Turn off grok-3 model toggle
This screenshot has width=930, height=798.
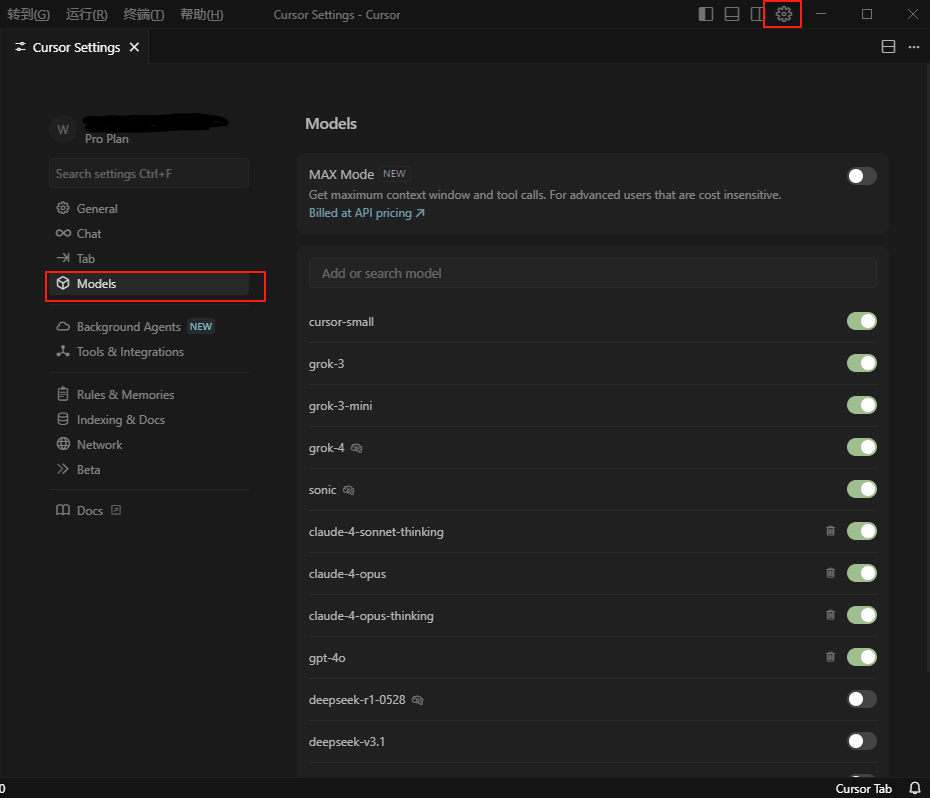pyautogui.click(x=862, y=363)
